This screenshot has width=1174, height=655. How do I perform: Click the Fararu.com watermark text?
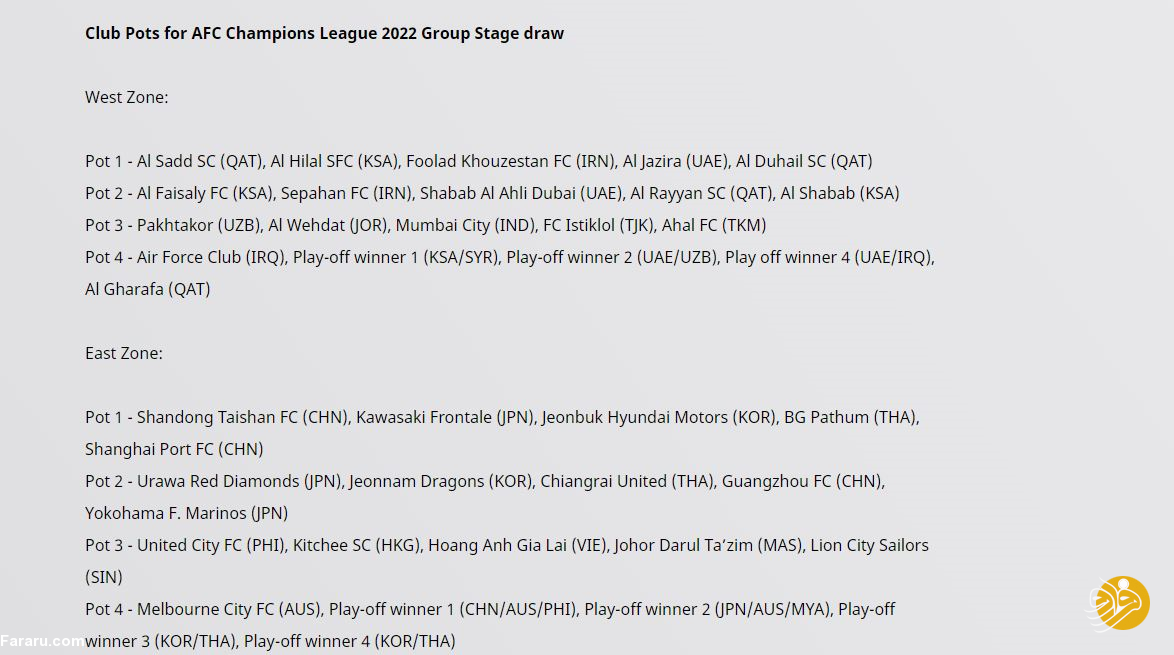coord(42,640)
